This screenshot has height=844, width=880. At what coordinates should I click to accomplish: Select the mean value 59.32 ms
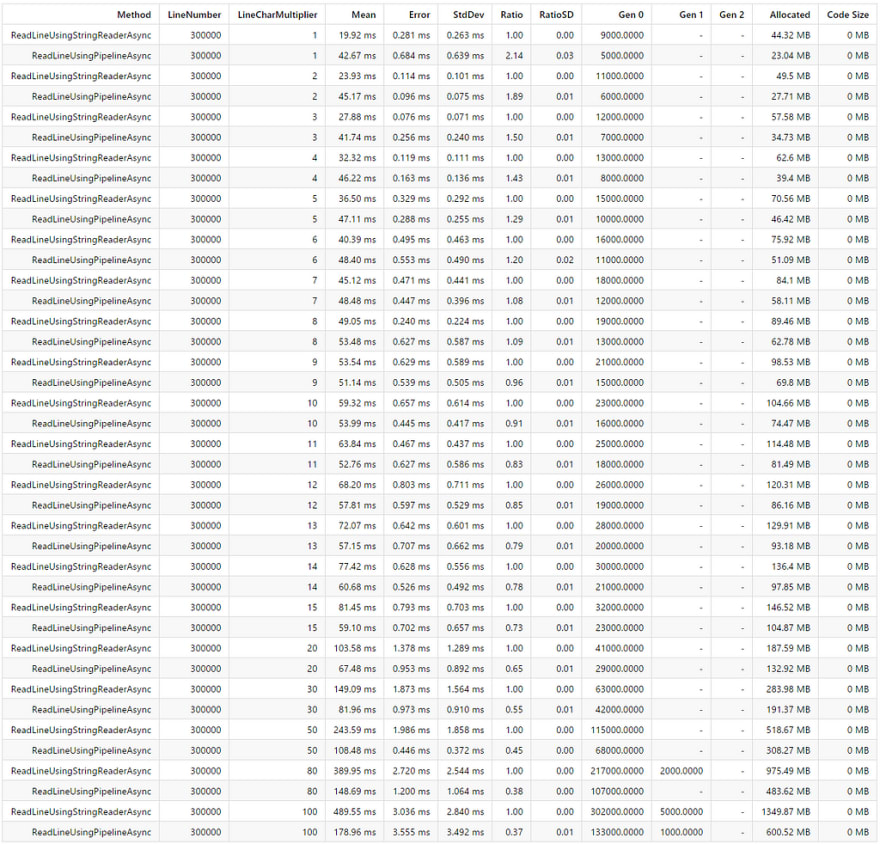358,403
